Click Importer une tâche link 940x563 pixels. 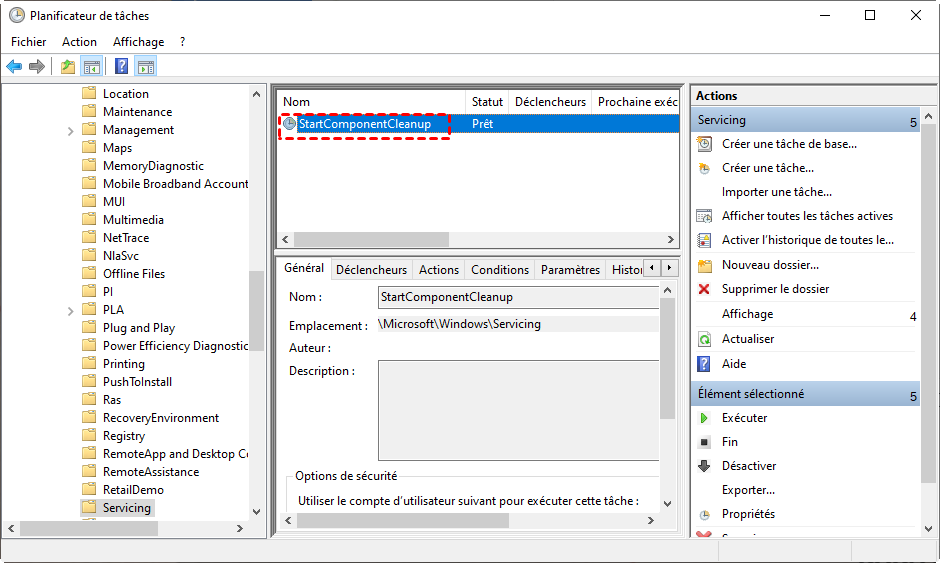pos(776,192)
